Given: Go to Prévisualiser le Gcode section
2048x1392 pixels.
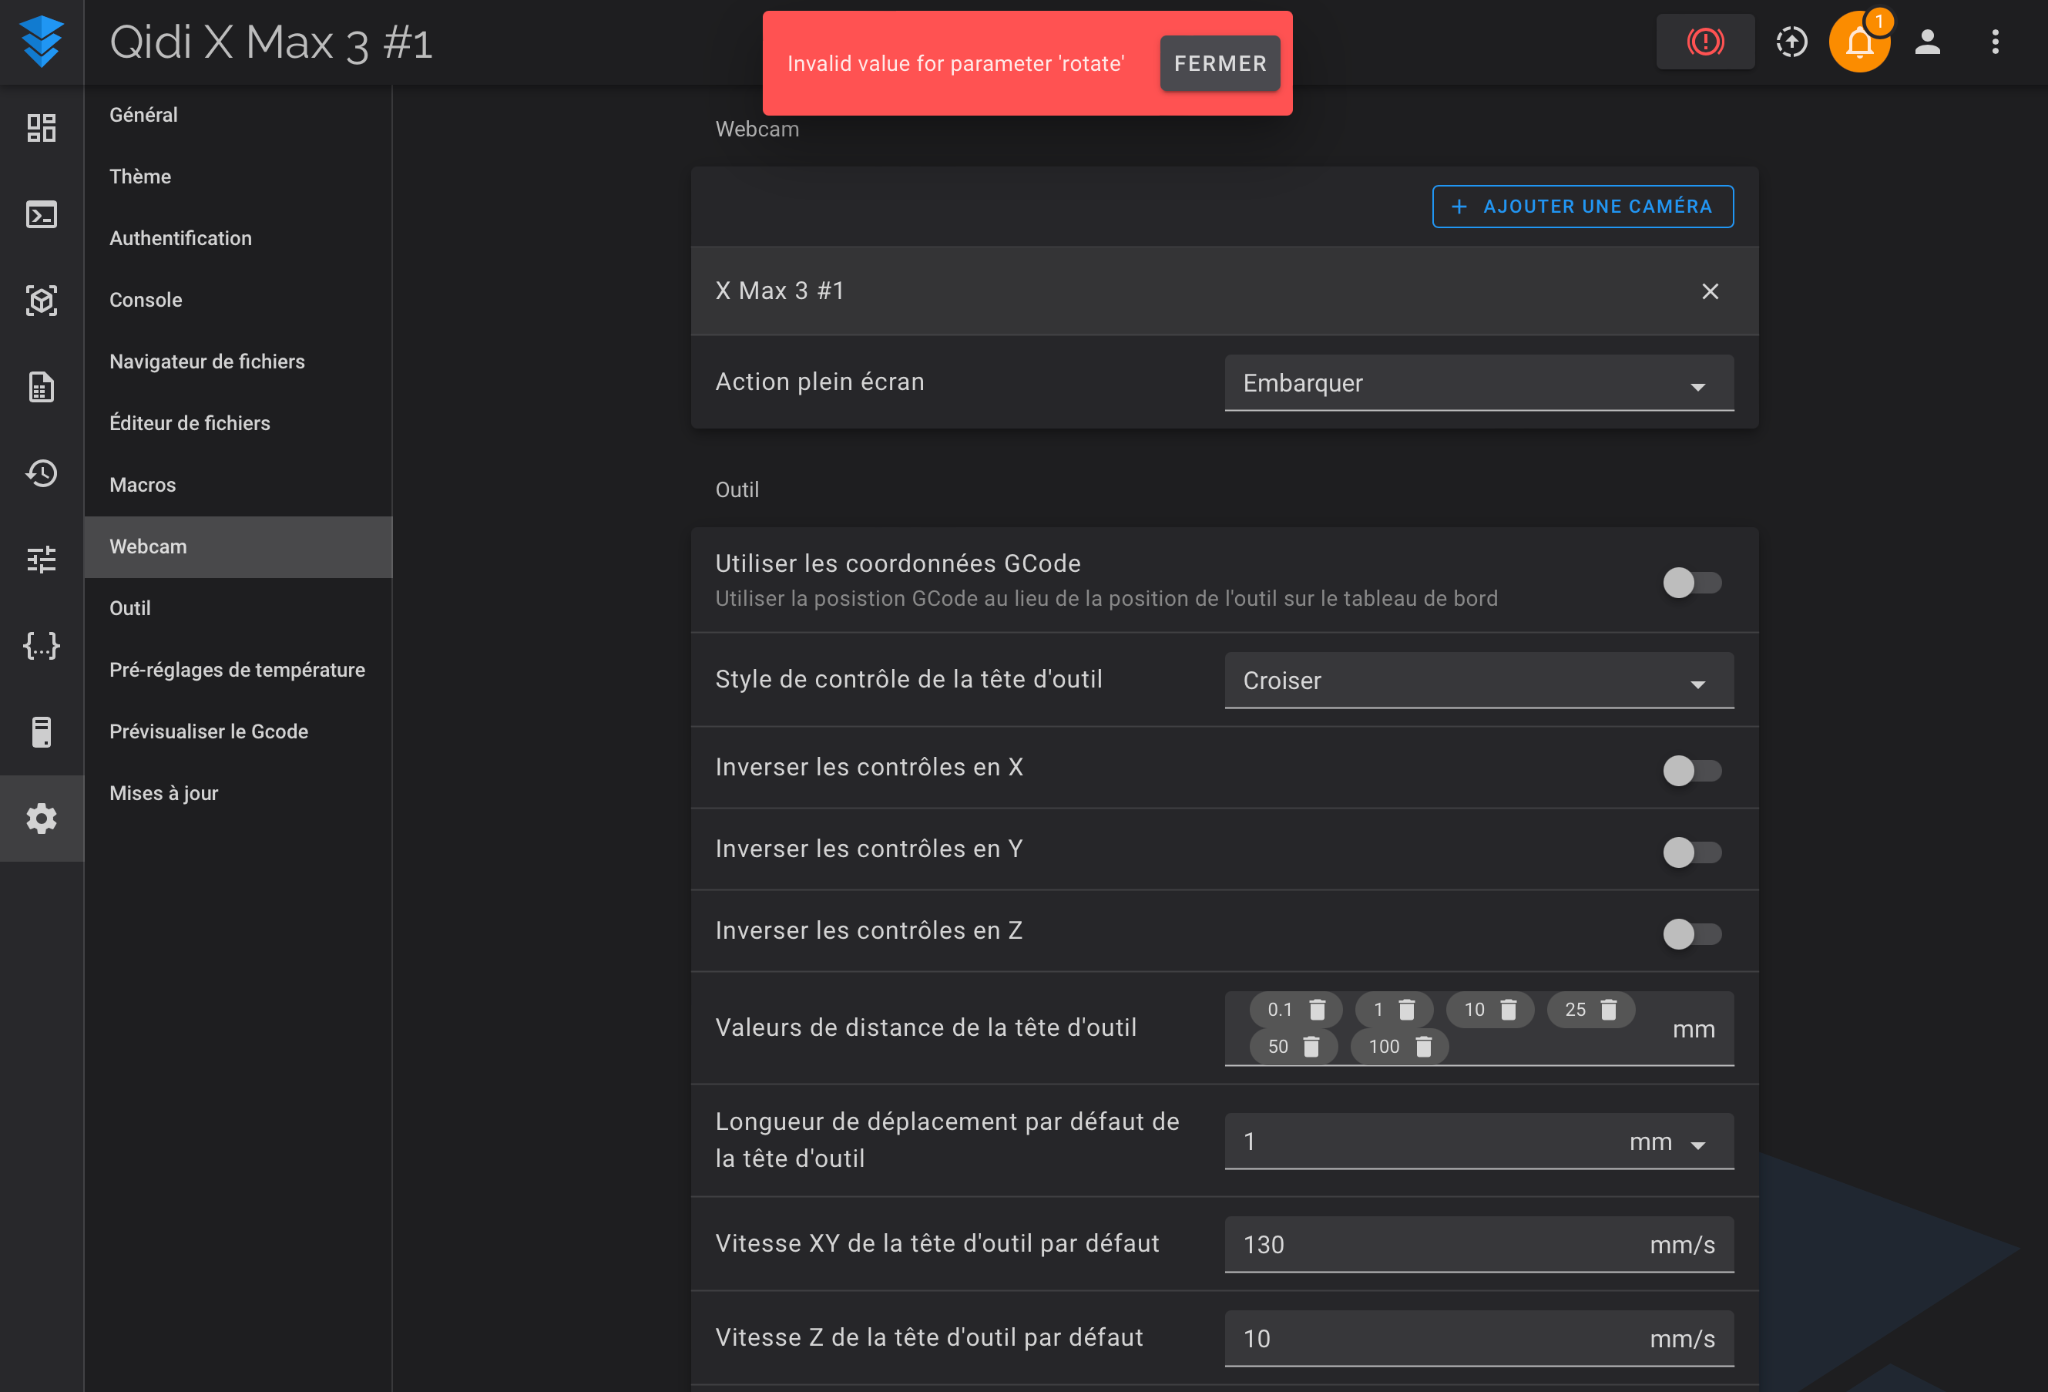Looking at the screenshot, I should point(238,732).
